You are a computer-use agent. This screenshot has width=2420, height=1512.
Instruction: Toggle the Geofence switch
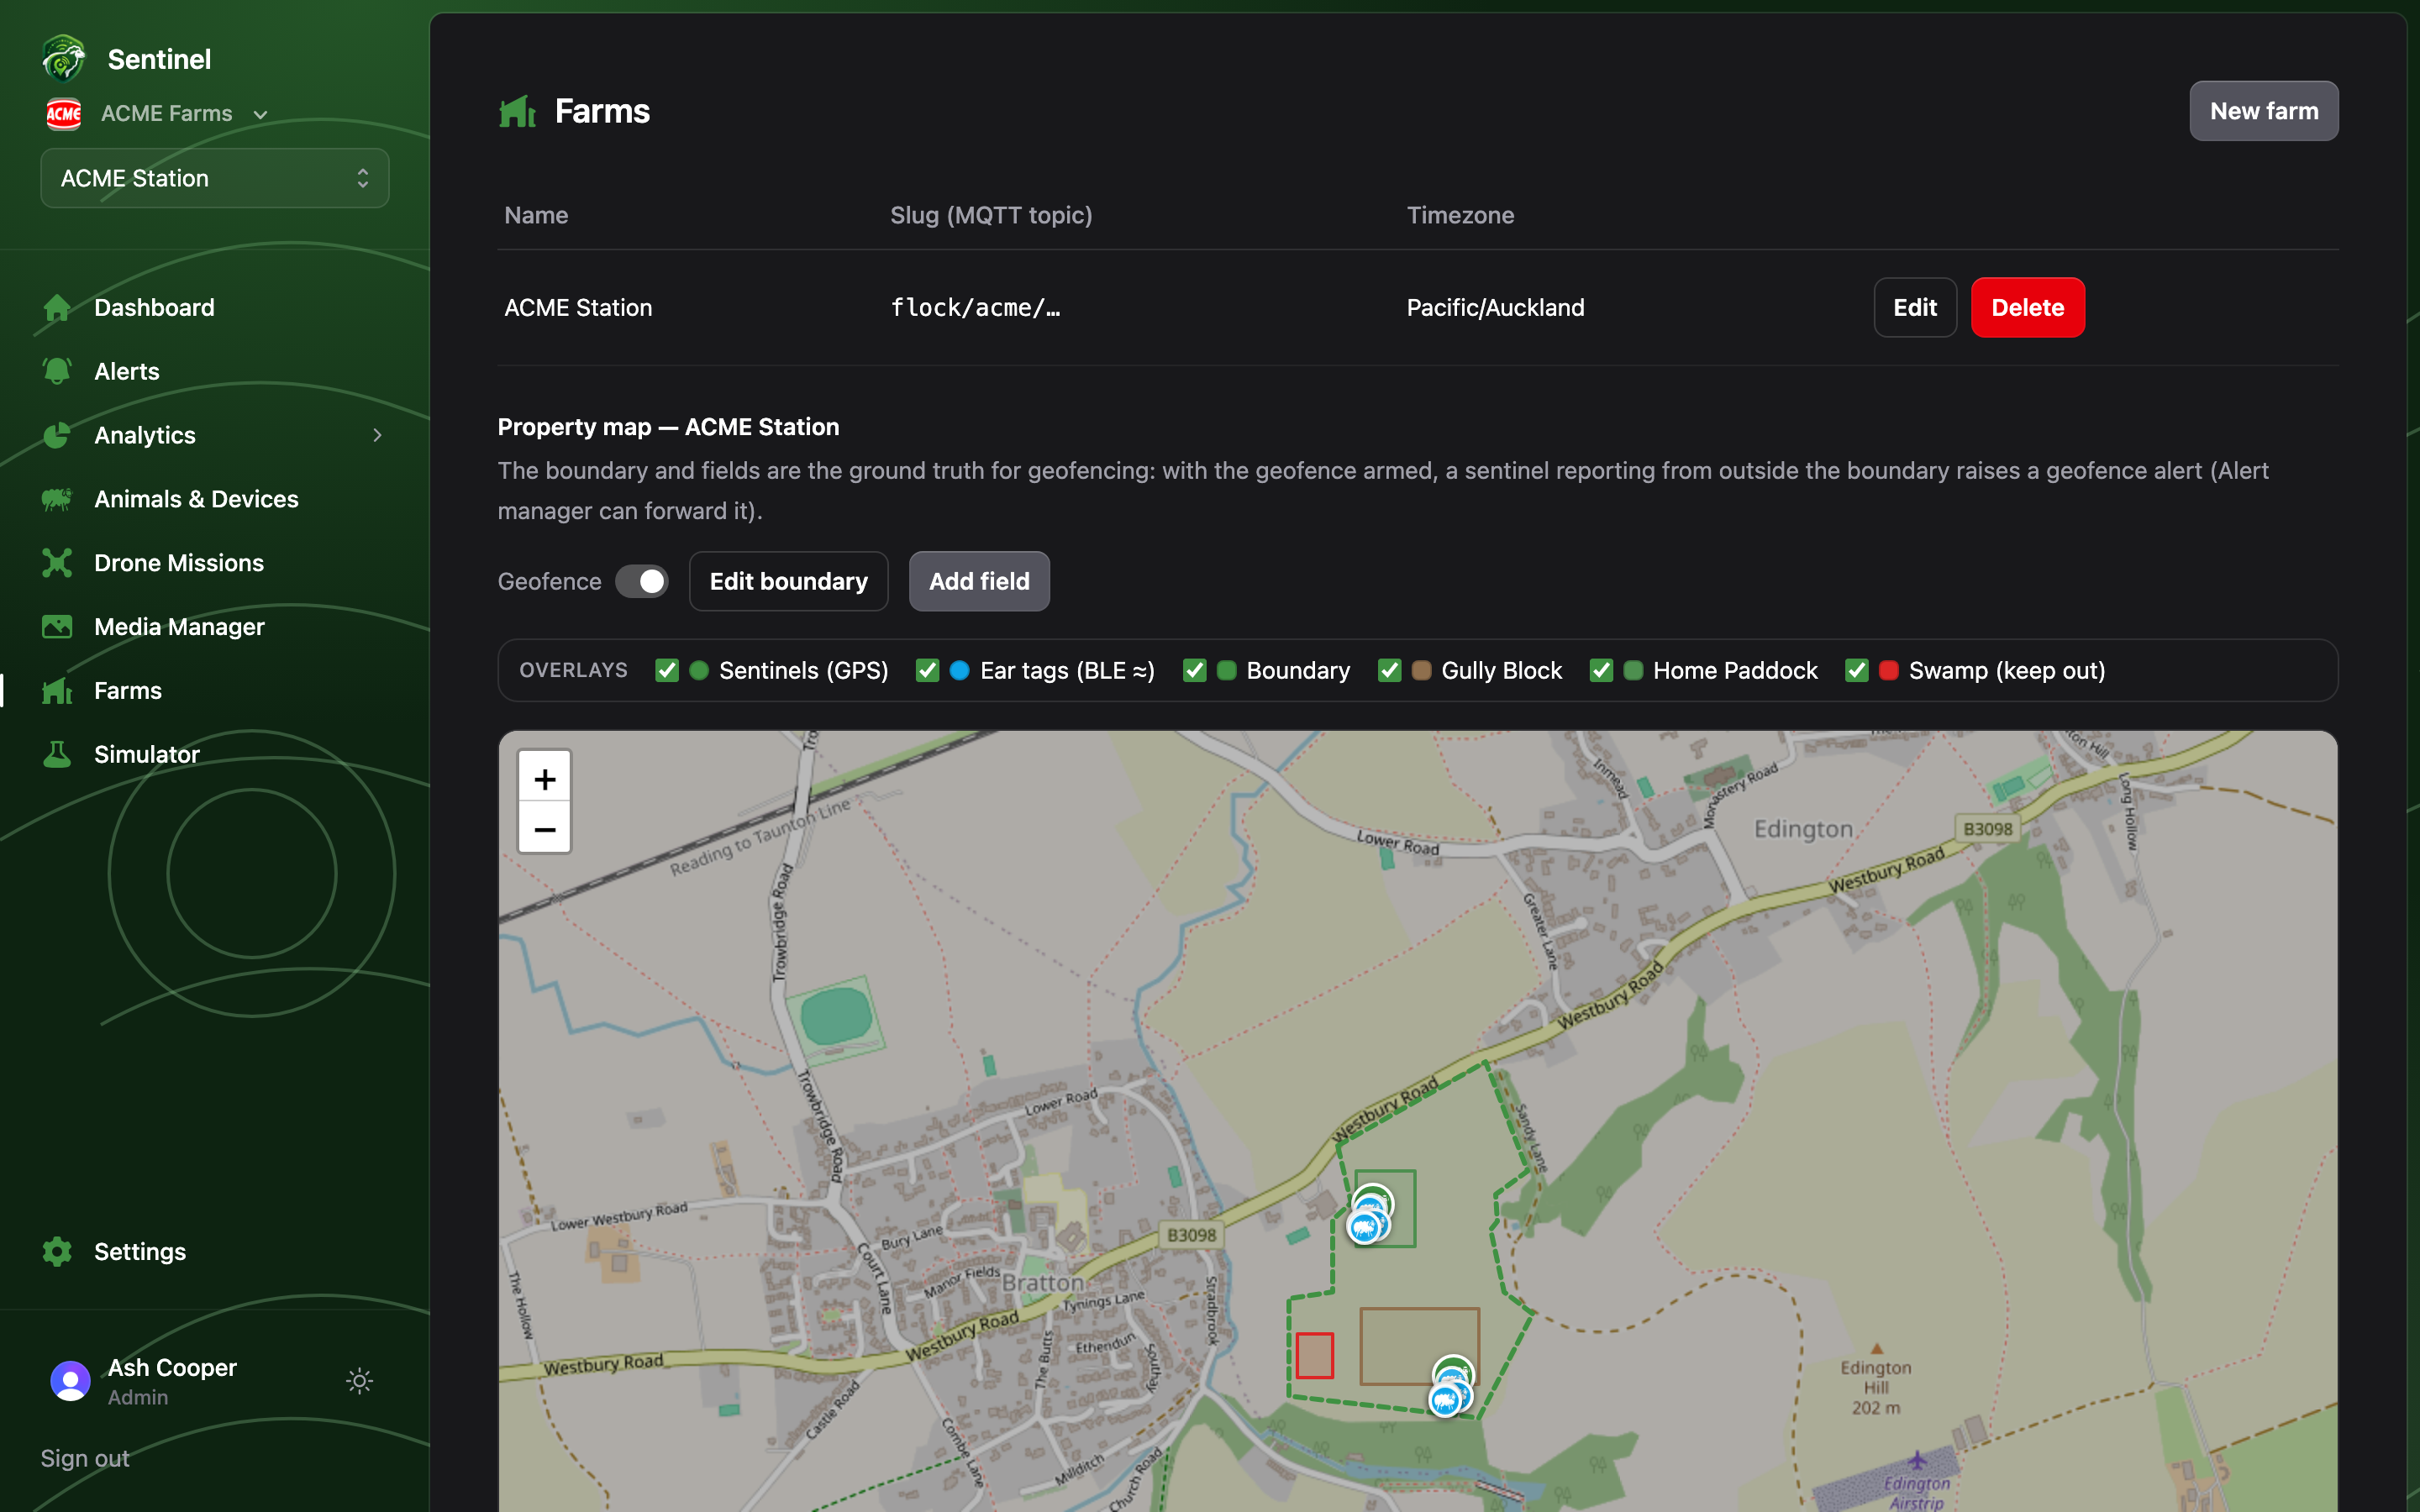642,582
